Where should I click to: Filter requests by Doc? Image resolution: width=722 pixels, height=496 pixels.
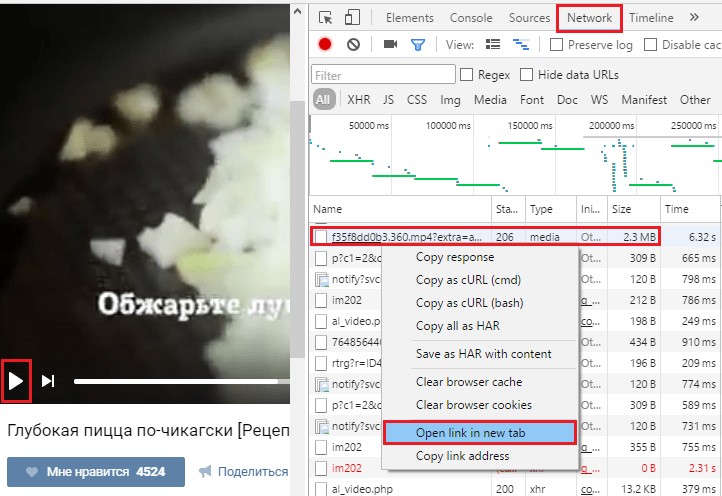[567, 100]
